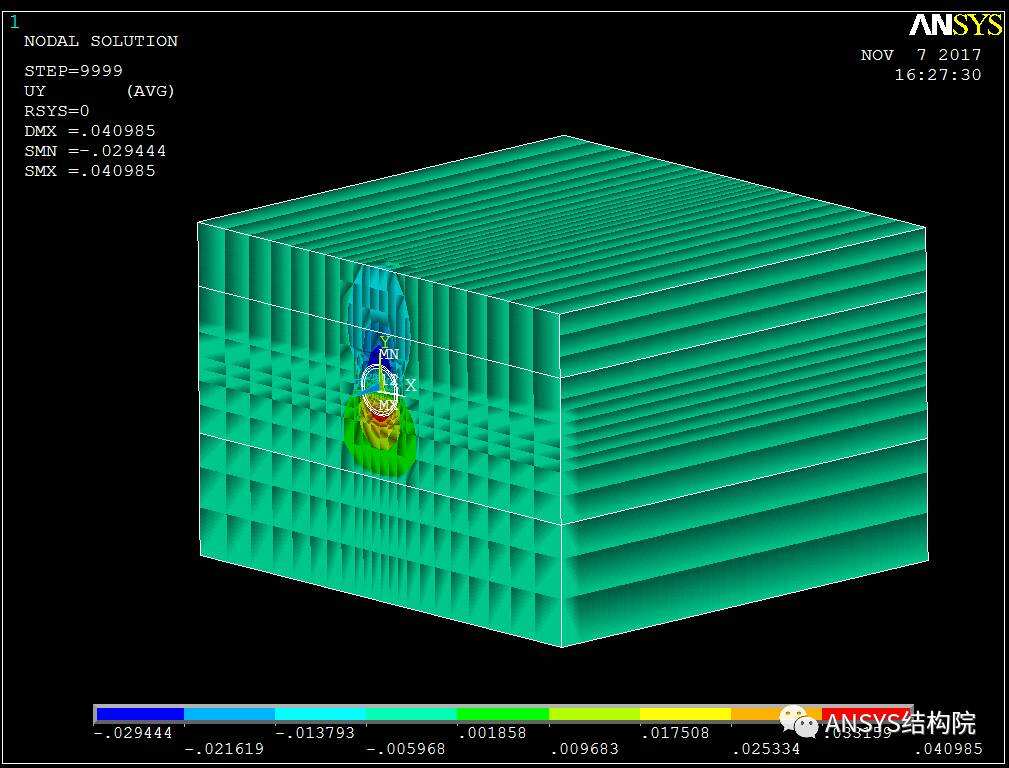Click the X axis label of the triad
The height and width of the screenshot is (768, 1009).
pyautogui.click(x=411, y=385)
